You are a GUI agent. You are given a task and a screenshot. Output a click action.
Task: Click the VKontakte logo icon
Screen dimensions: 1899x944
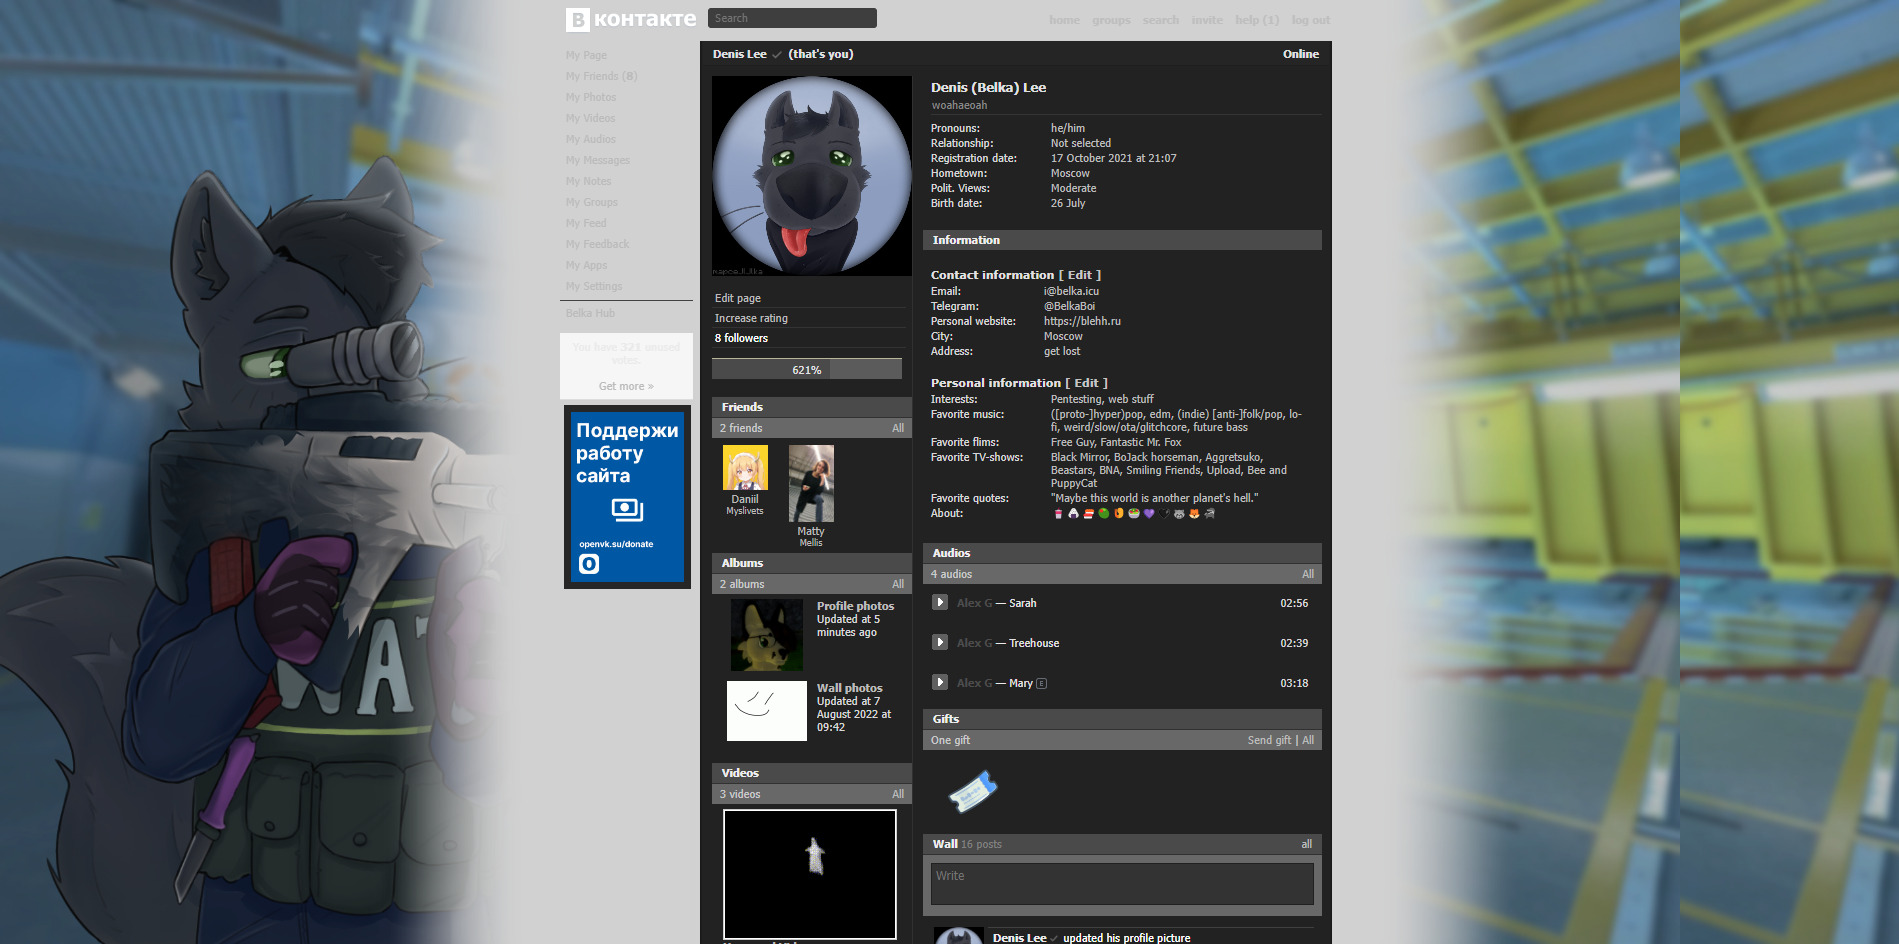pos(578,19)
